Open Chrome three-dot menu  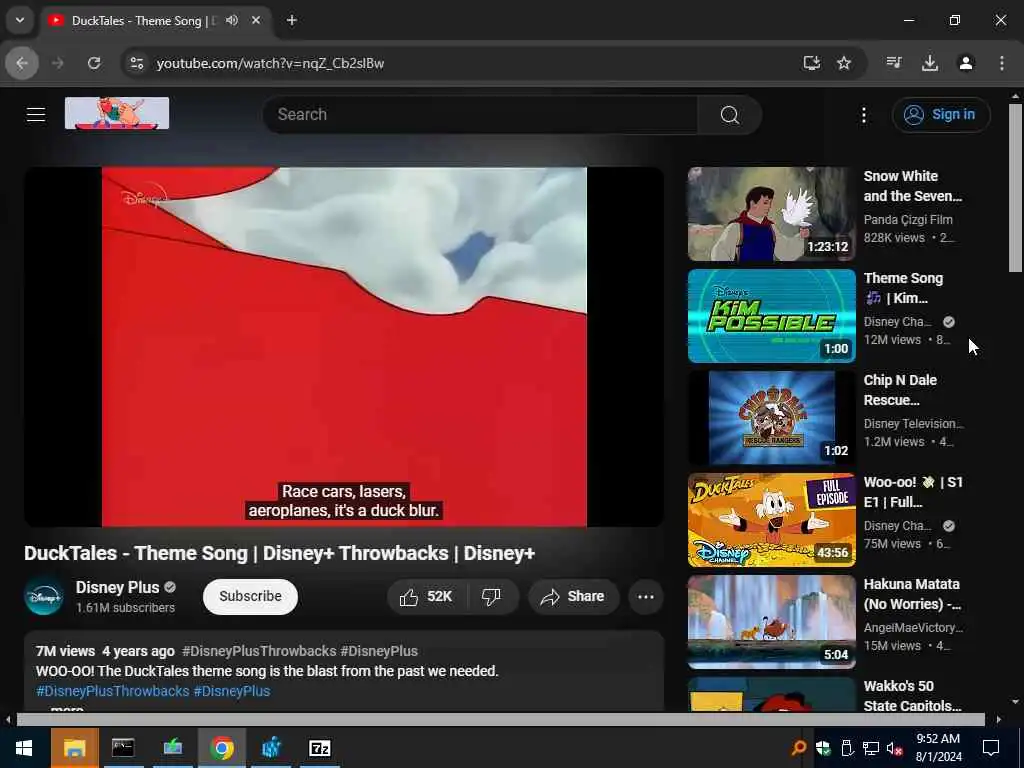tap(1002, 63)
